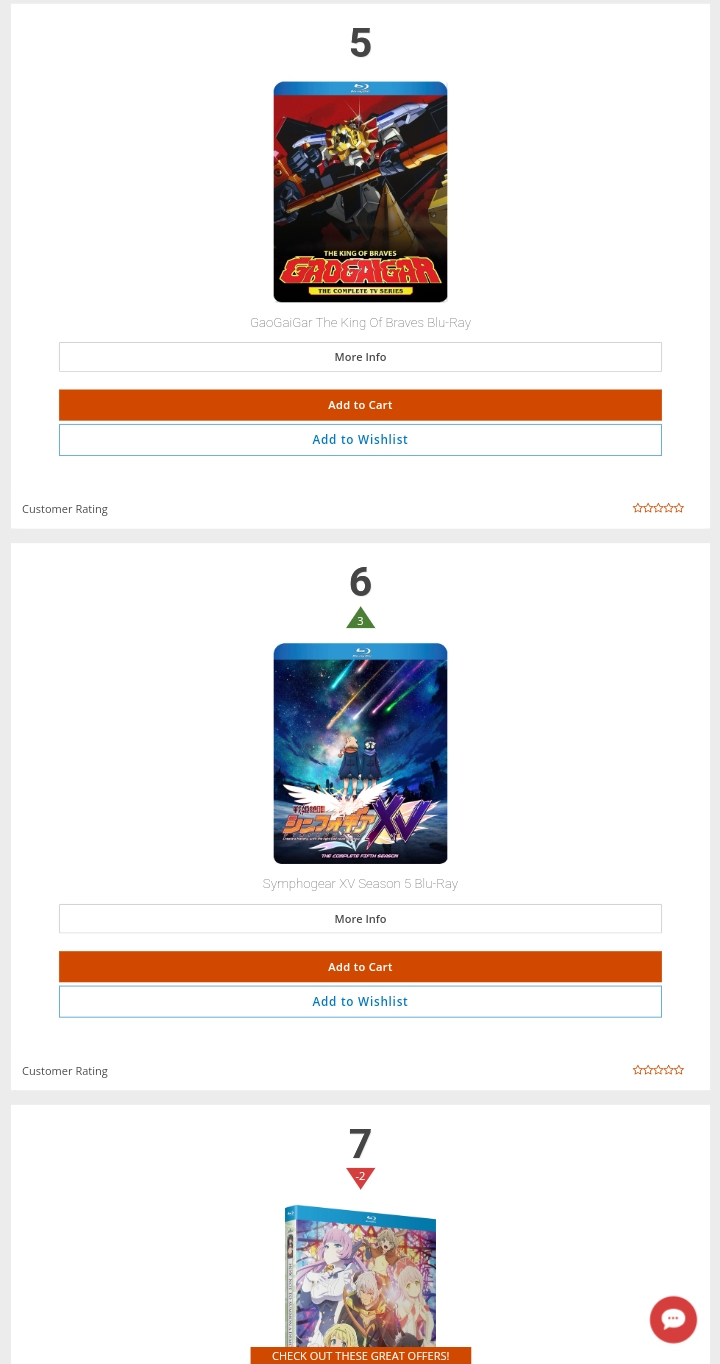Screen dimensions: 720x1364
Task: Click More Info for Symphogear XV
Action: tap(360, 919)
